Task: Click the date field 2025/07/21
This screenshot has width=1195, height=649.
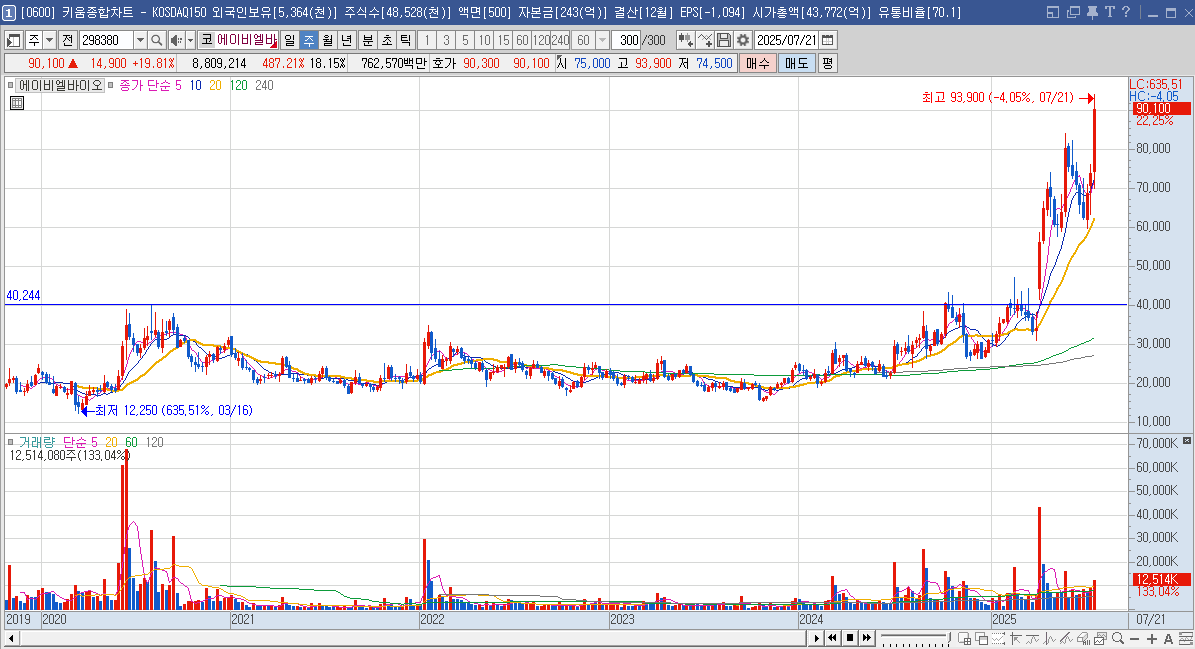Action: (787, 40)
